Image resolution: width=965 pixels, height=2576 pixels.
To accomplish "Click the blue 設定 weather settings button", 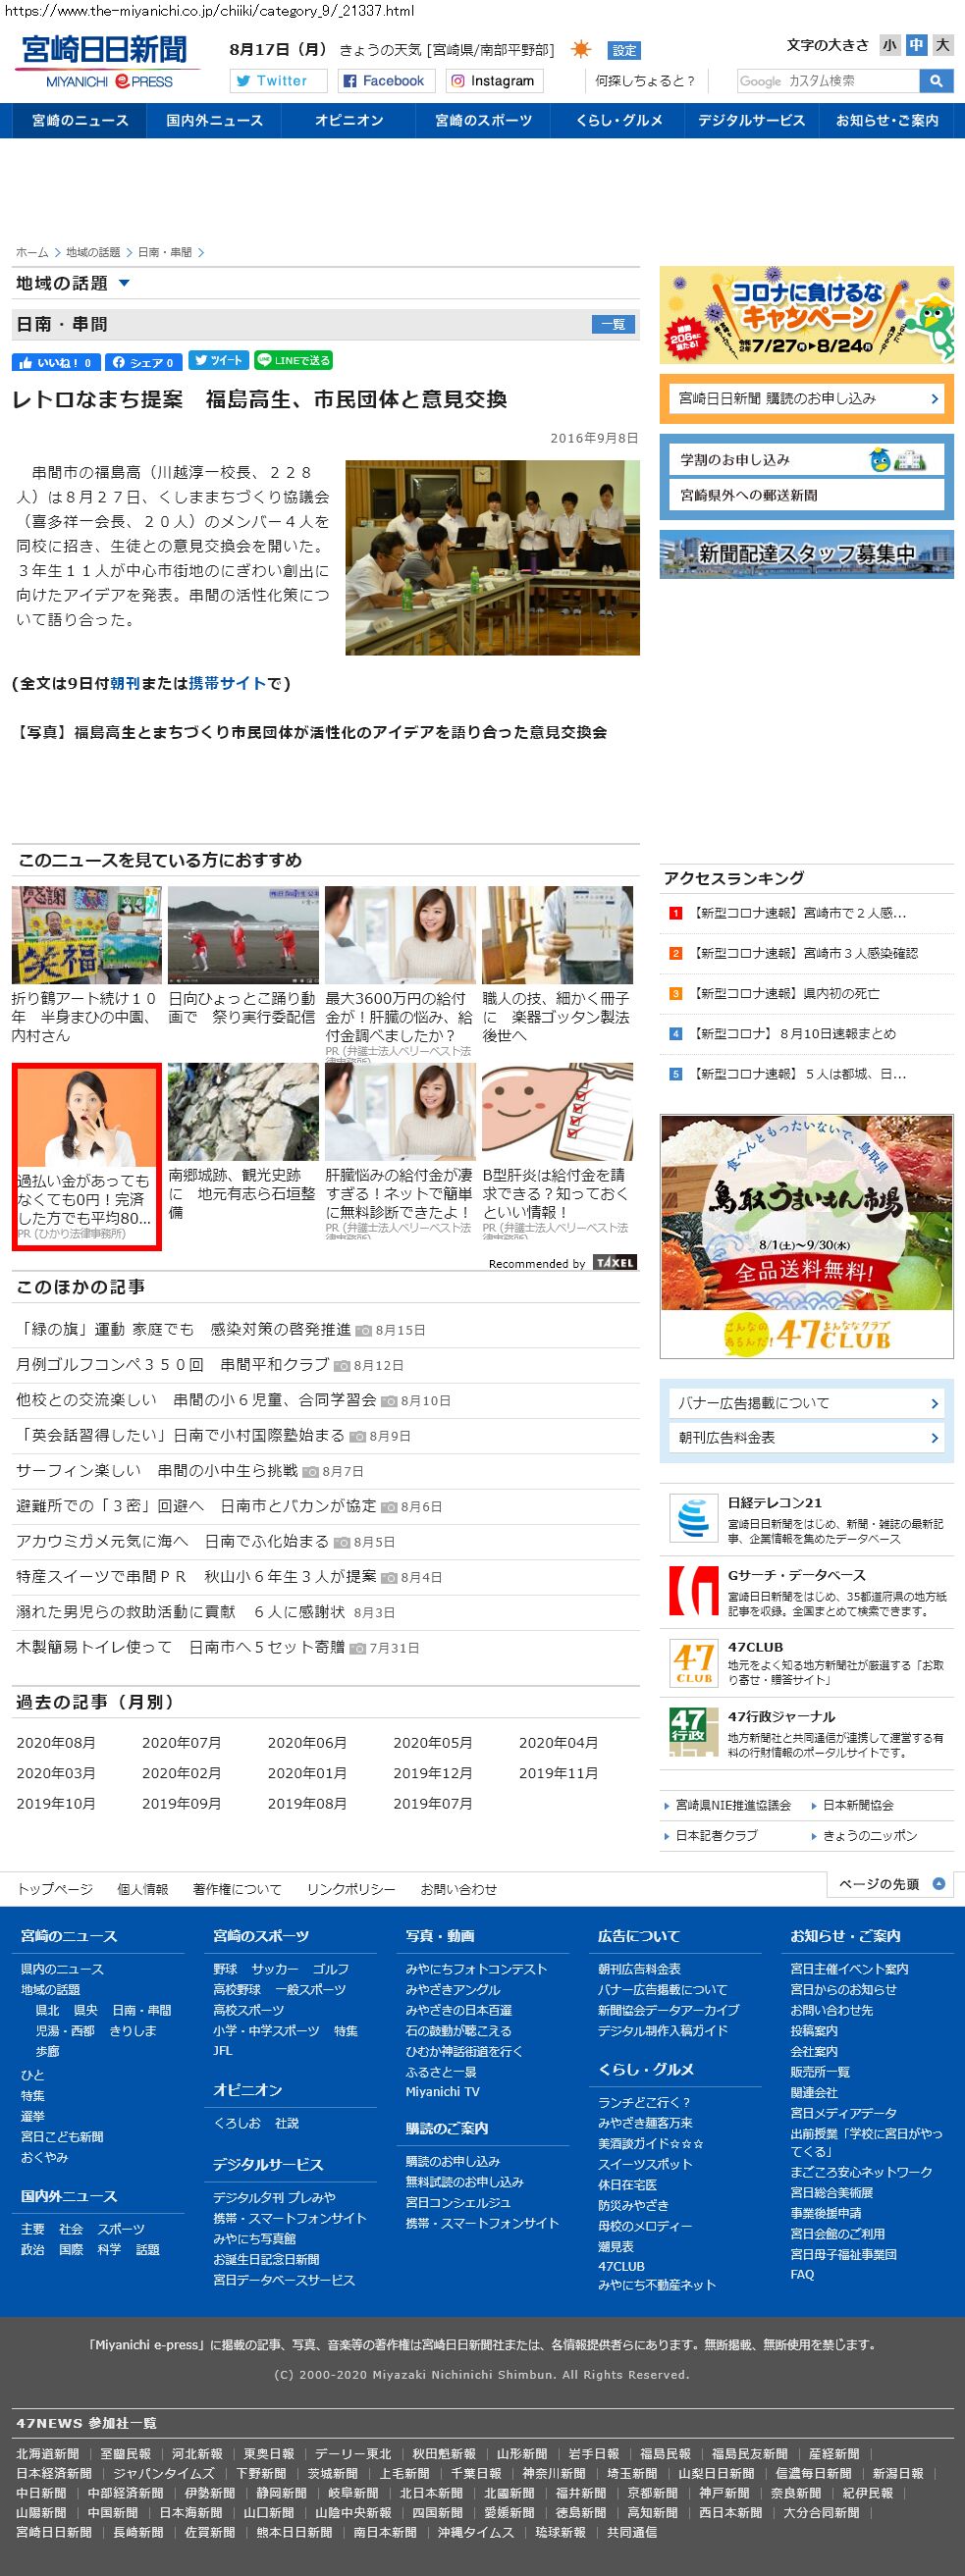I will pos(624,50).
